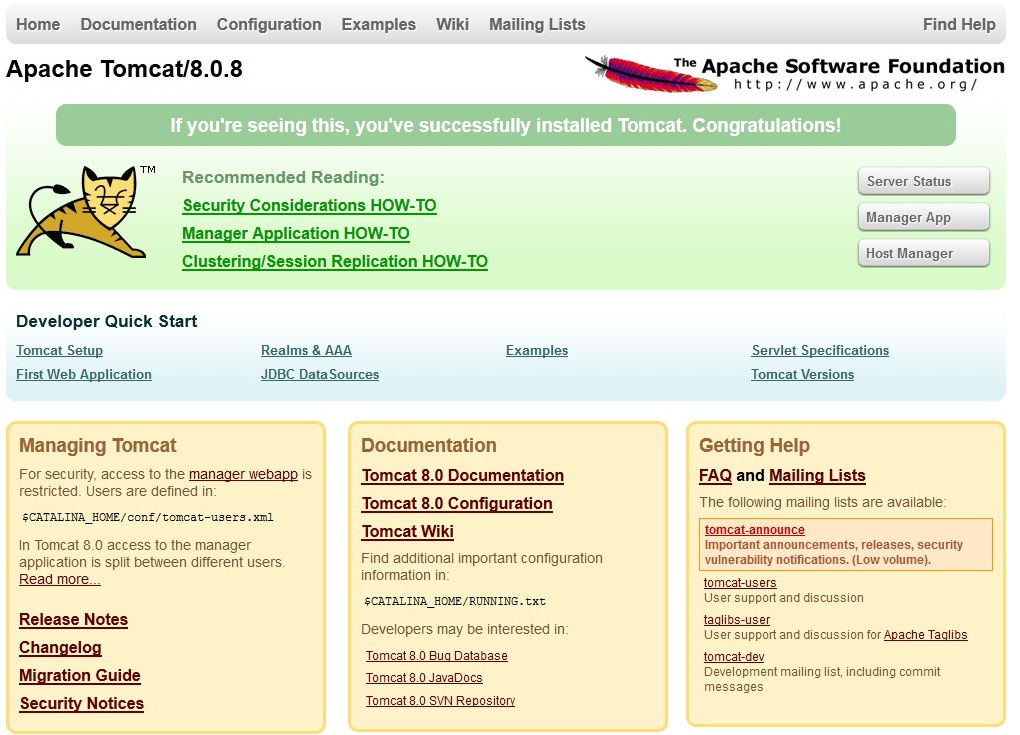Click the Recommended Reading: heading

pyautogui.click(x=284, y=177)
